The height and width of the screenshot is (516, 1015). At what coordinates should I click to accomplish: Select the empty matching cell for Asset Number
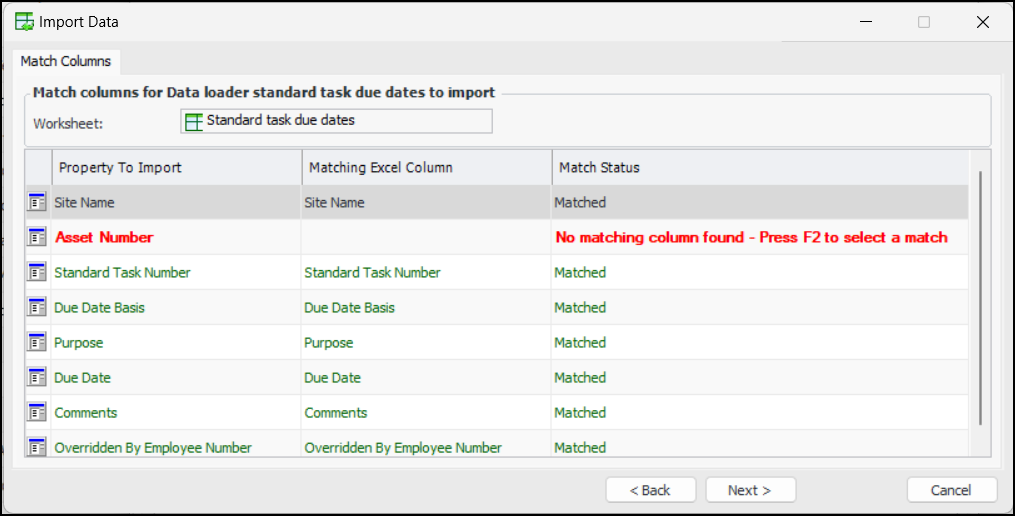(426, 237)
